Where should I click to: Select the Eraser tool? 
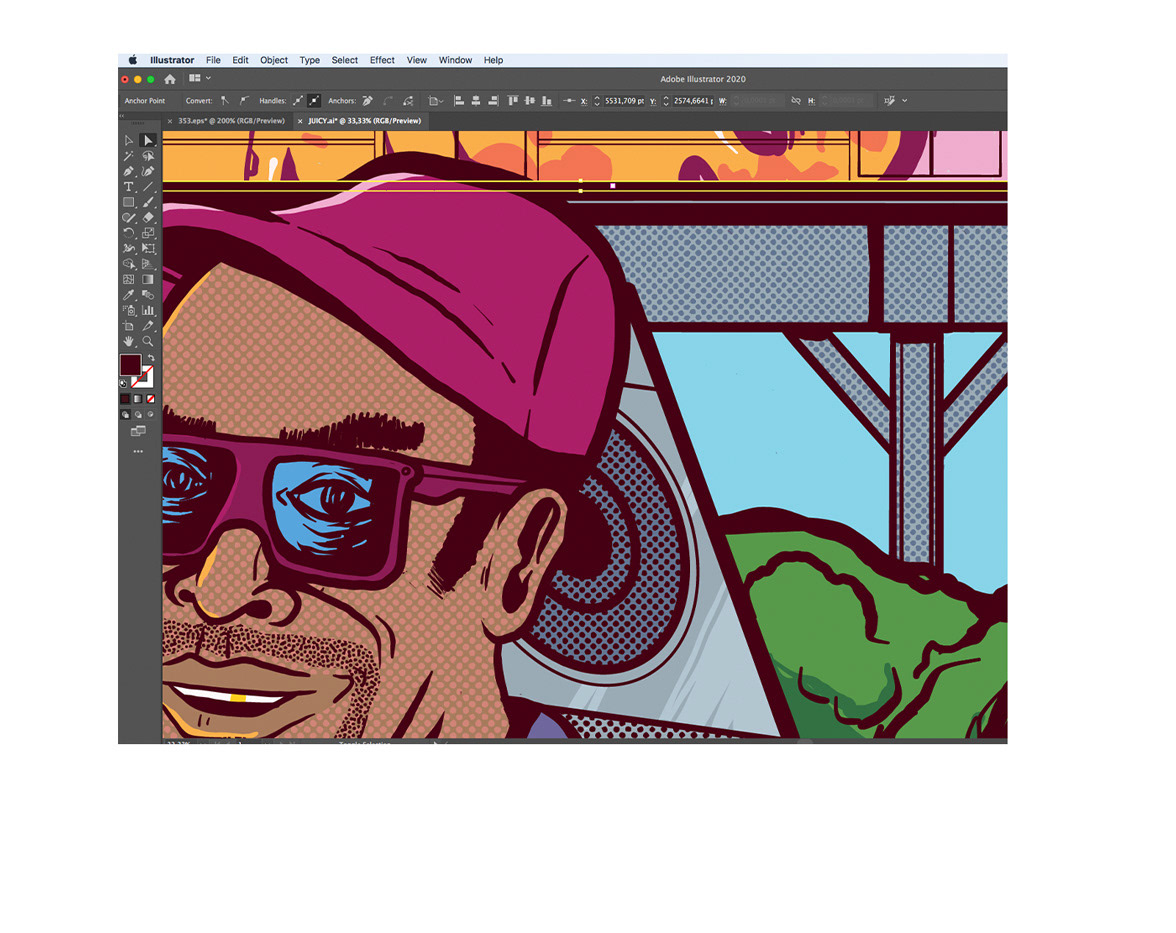click(x=148, y=218)
